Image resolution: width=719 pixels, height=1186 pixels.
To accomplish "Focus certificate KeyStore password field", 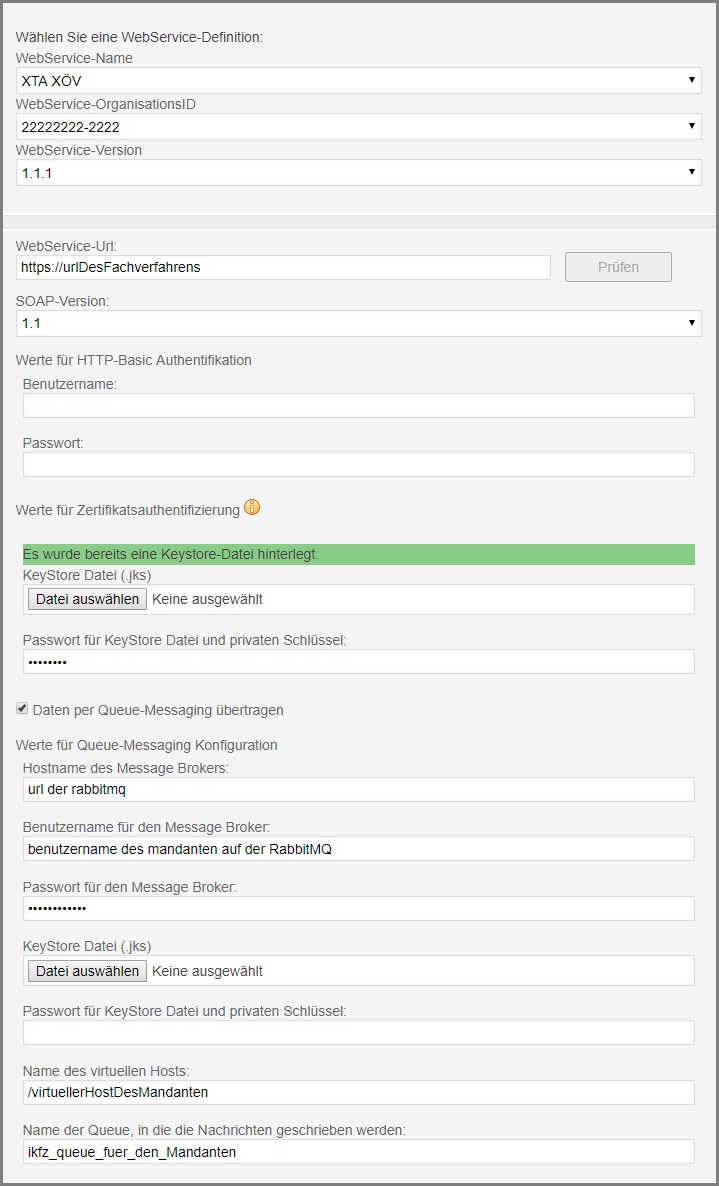I will 358,661.
